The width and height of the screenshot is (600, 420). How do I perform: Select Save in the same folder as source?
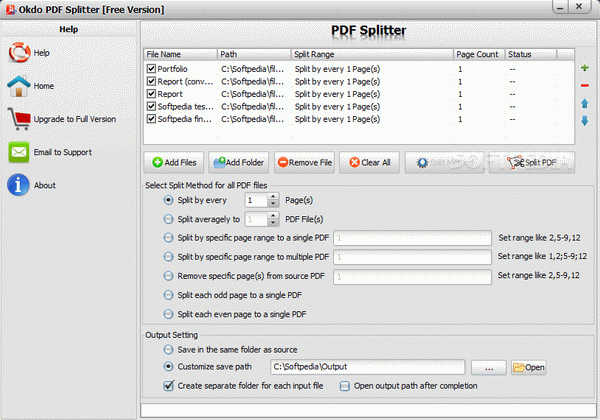pyautogui.click(x=168, y=349)
